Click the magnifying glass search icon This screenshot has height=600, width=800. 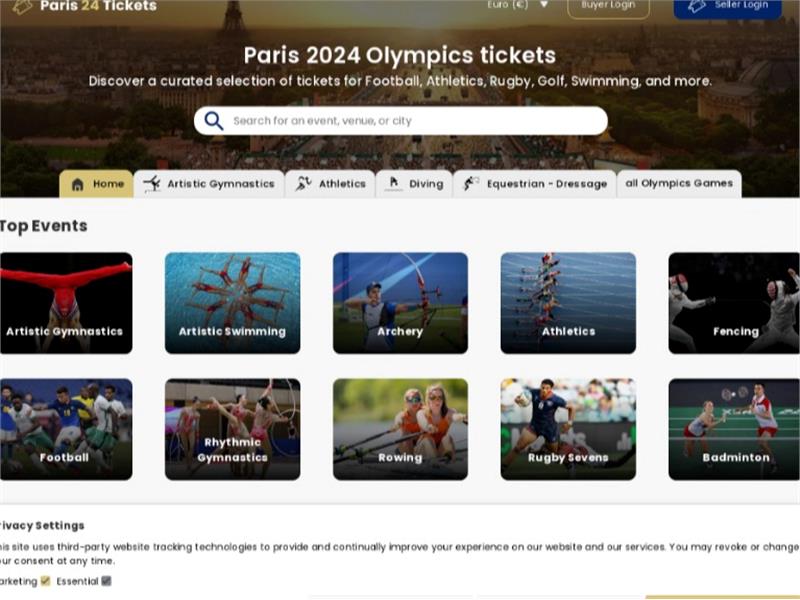214,121
